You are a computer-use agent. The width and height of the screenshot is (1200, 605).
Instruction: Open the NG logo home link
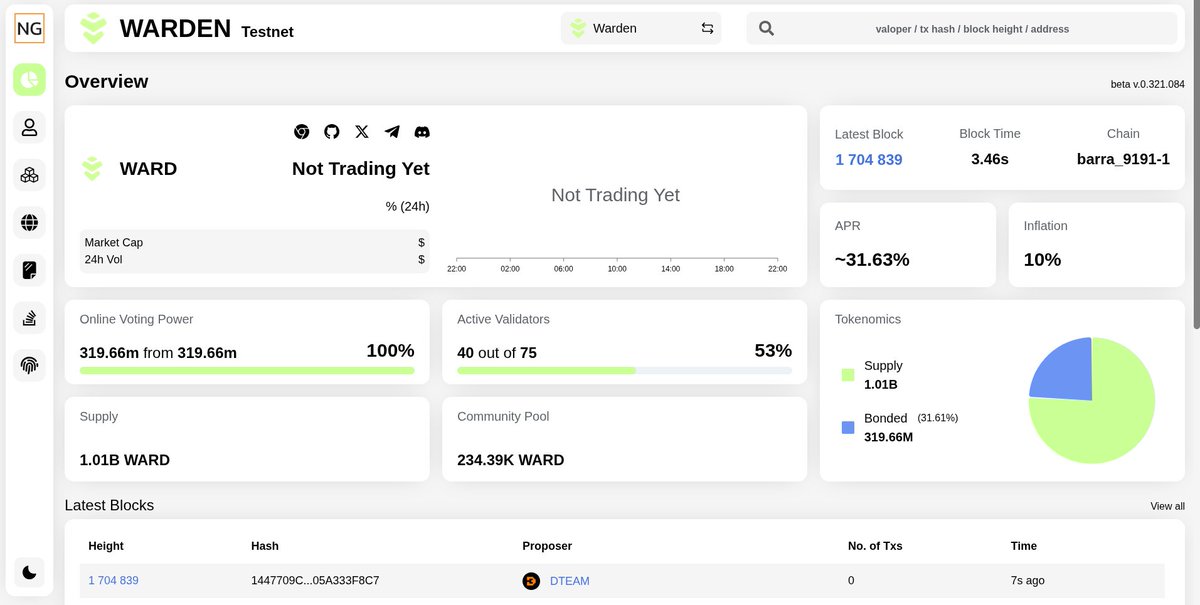click(29, 29)
